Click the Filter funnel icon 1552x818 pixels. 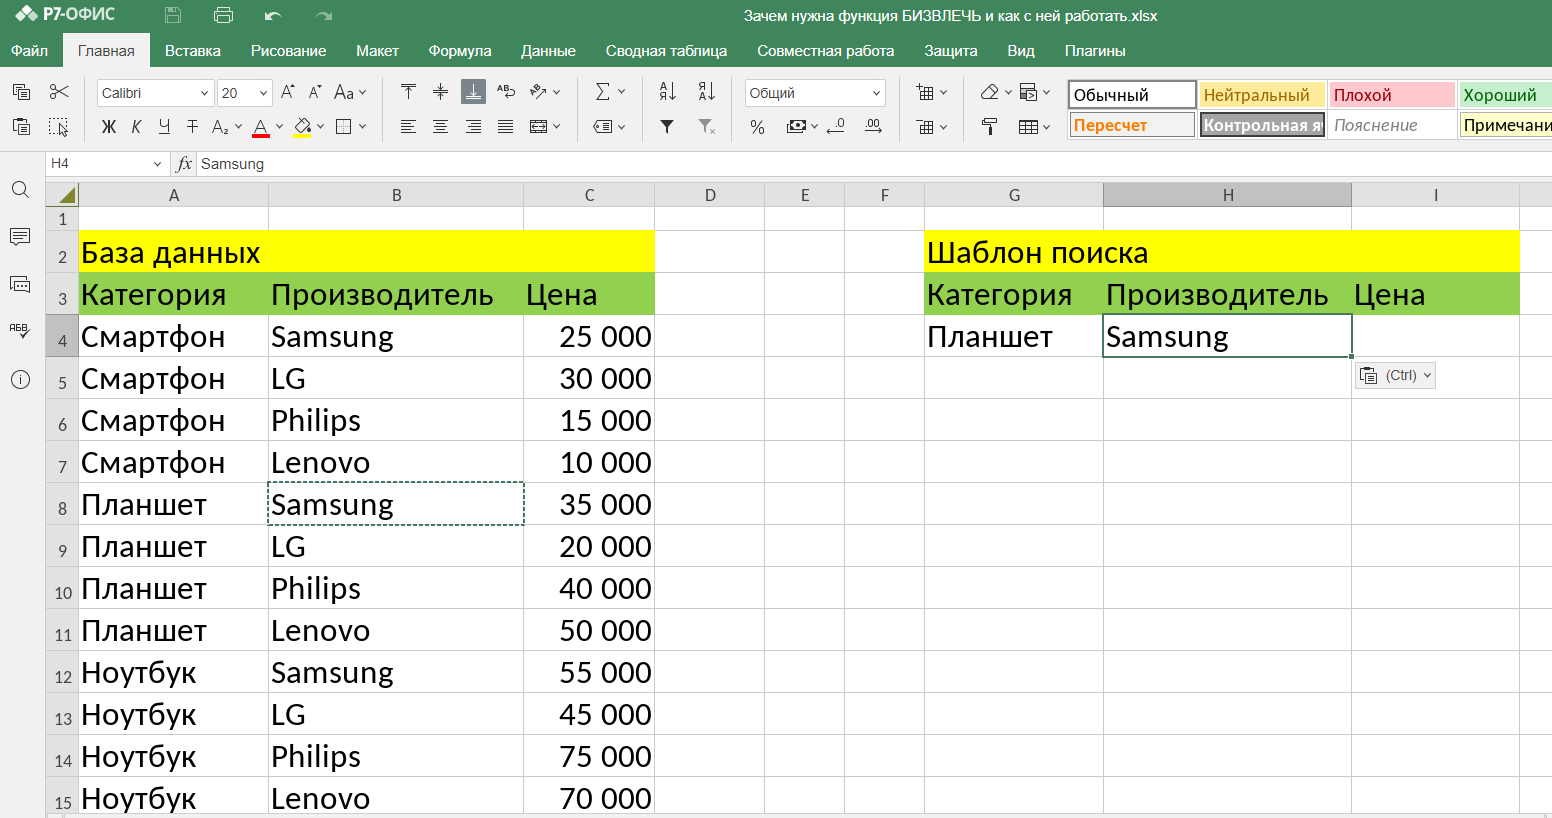pos(667,126)
